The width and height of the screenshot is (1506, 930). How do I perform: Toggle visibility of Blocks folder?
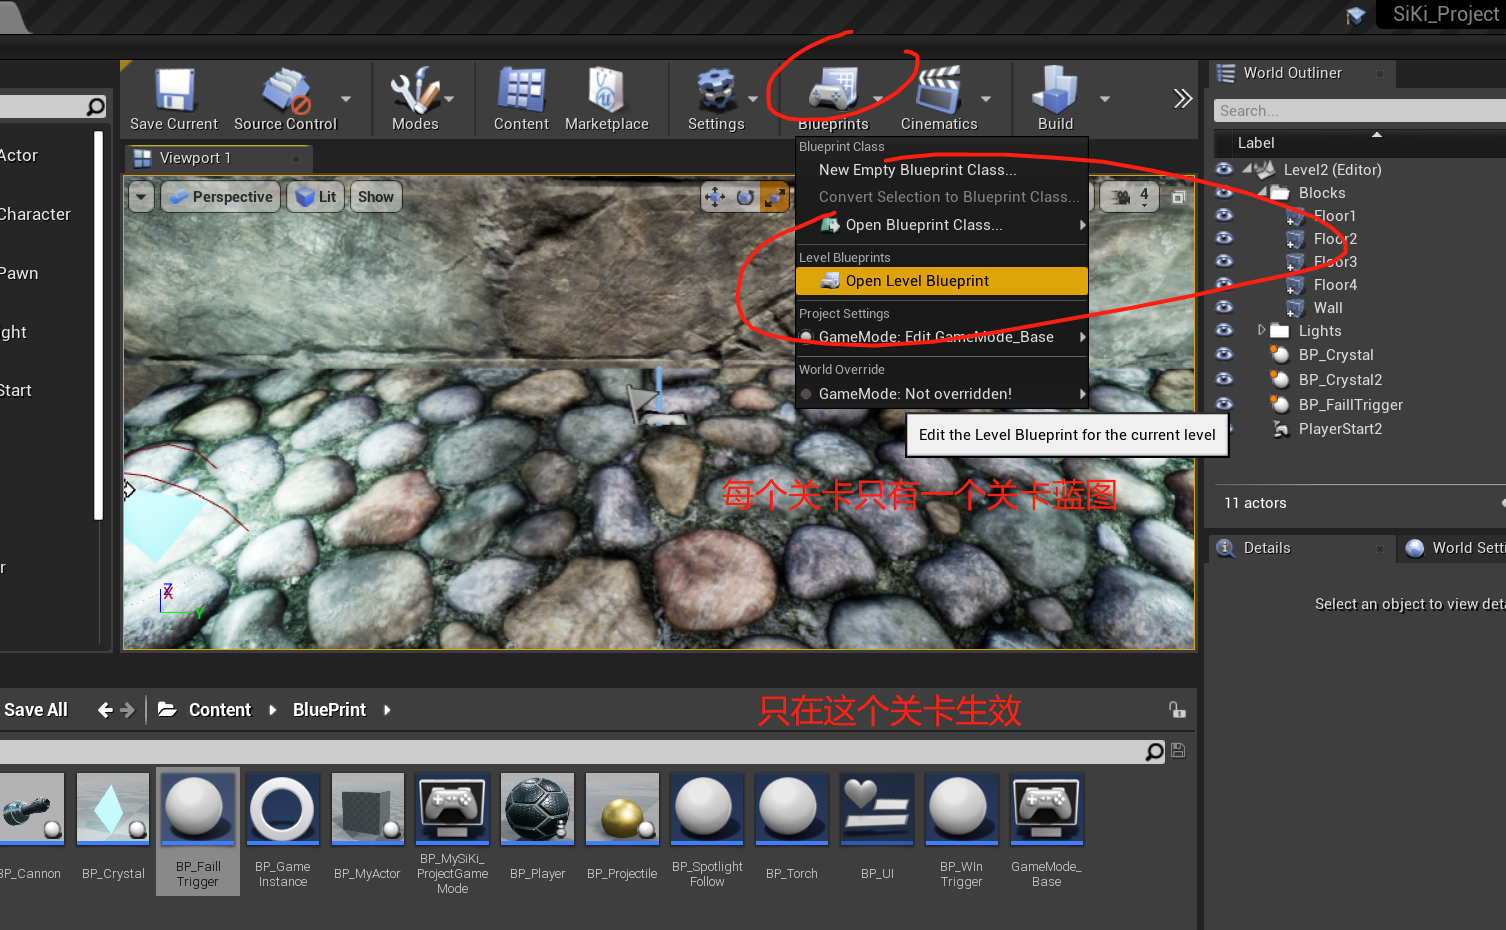tap(1224, 192)
